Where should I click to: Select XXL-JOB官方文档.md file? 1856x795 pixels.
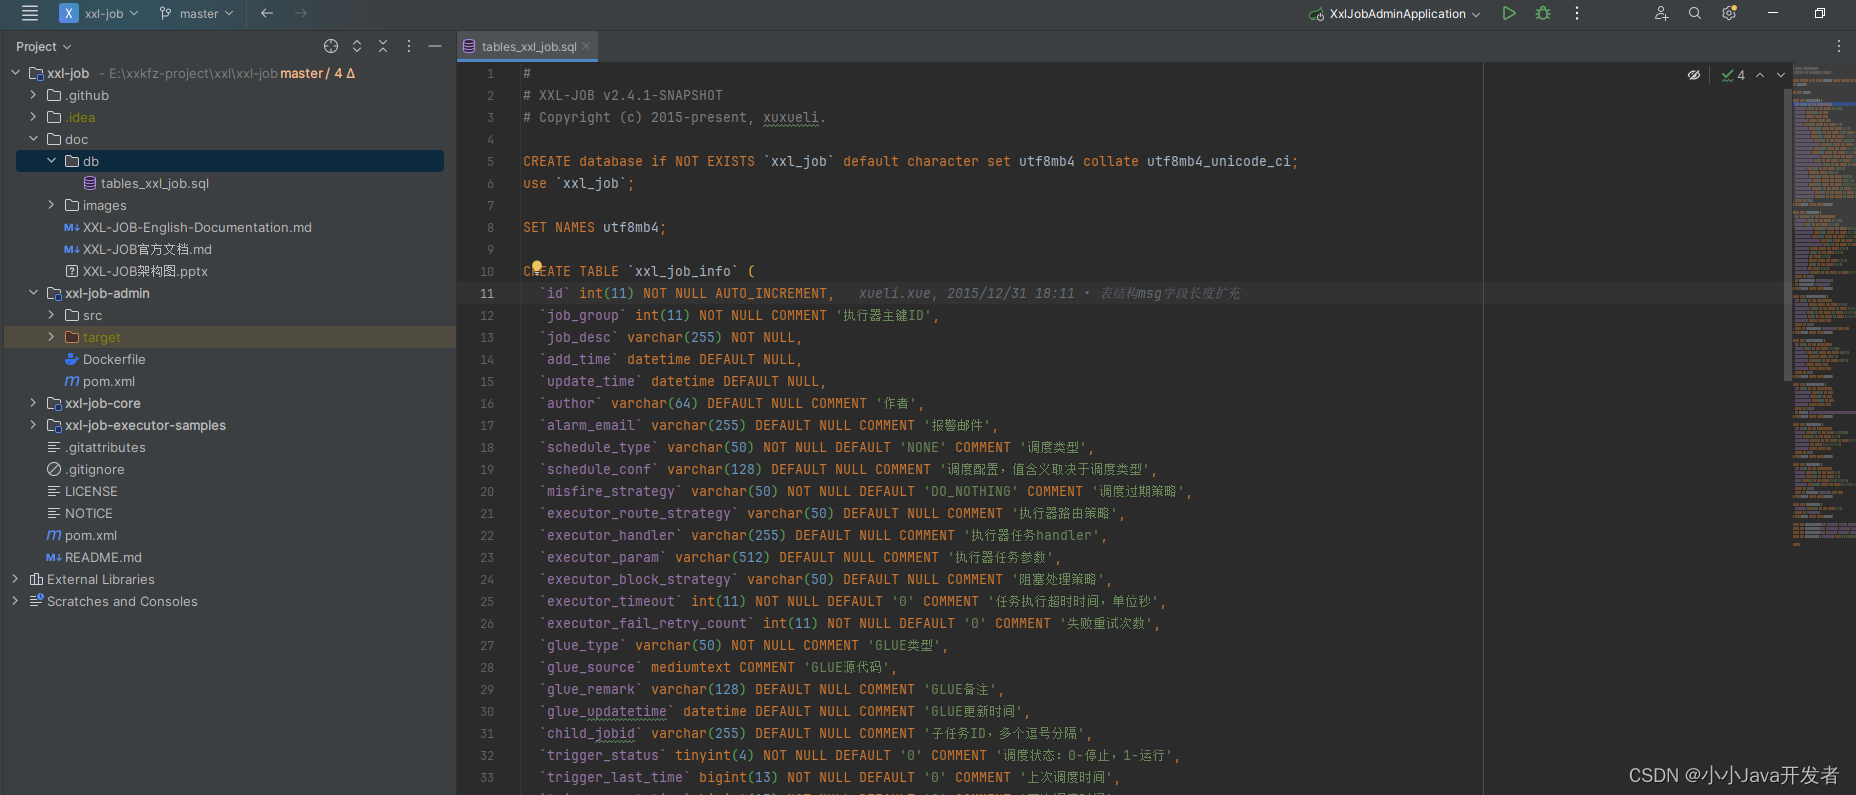coord(138,249)
